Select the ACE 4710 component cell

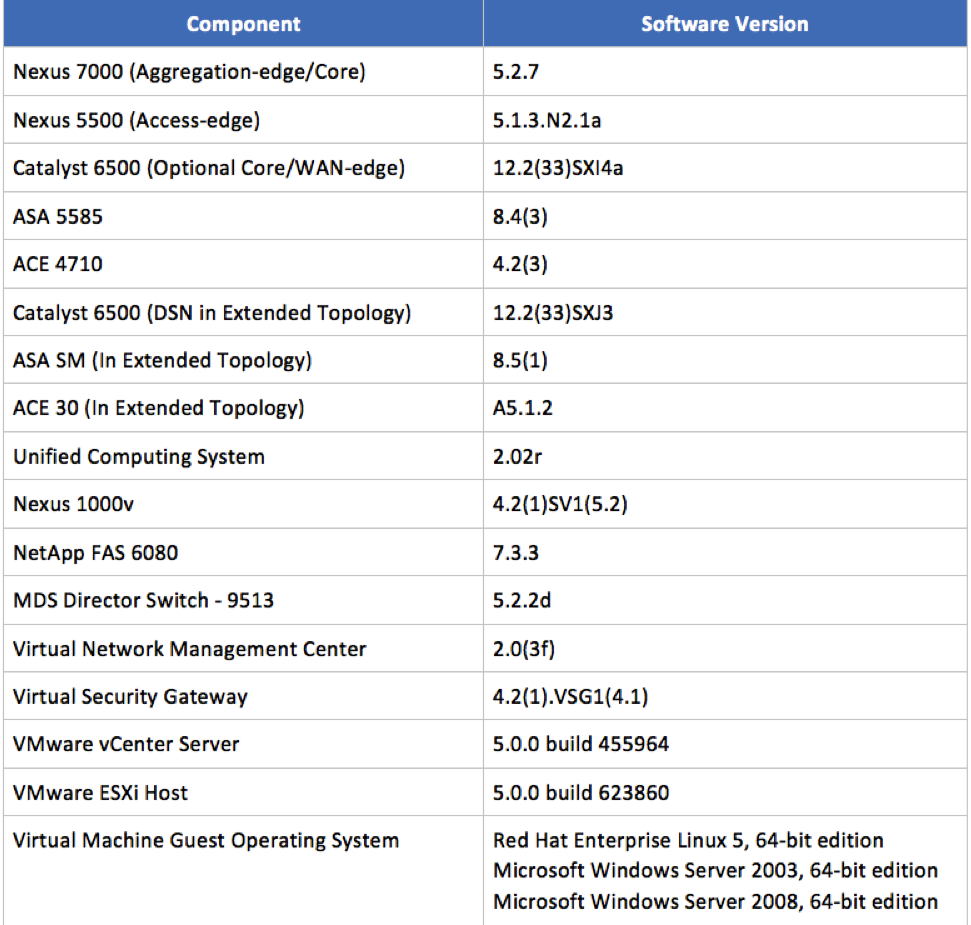pos(58,264)
